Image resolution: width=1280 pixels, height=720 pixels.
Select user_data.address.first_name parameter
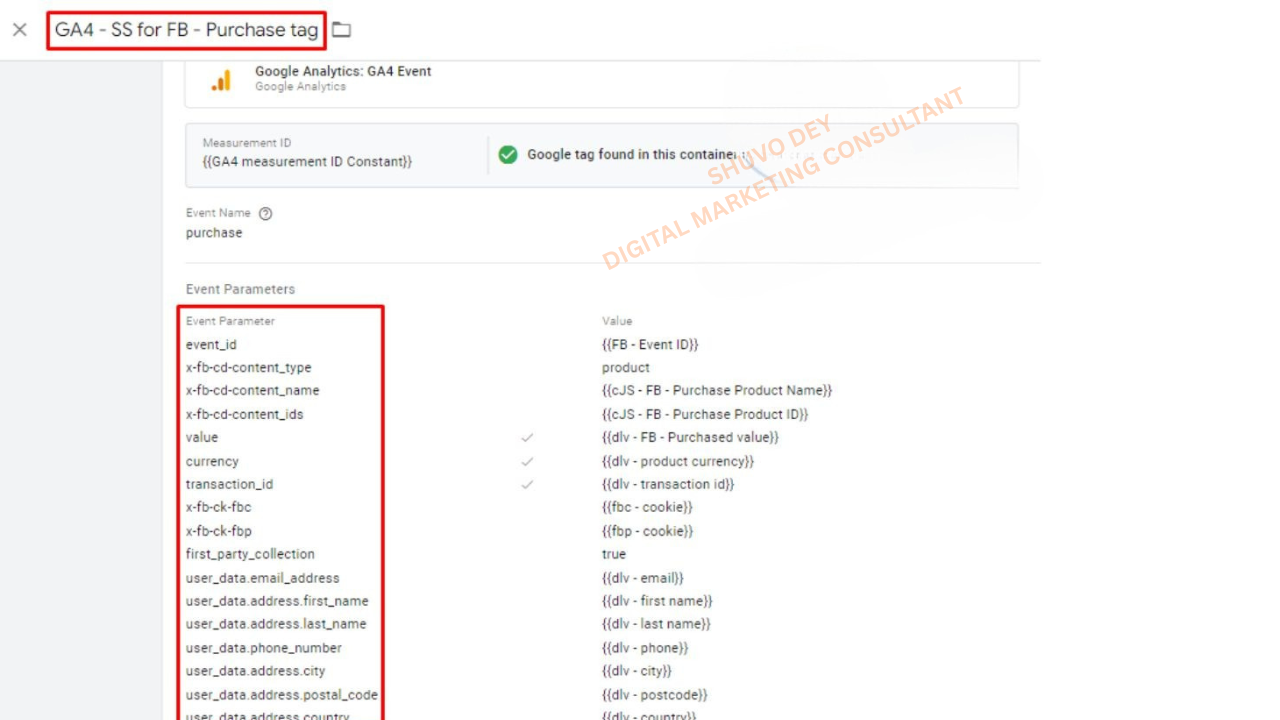click(x=277, y=601)
